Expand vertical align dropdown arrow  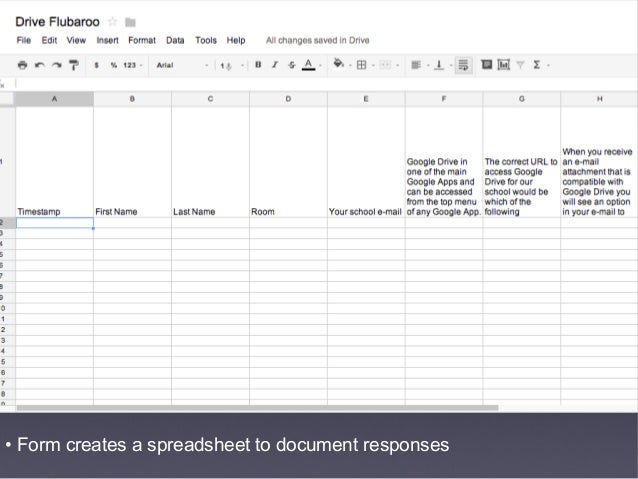point(450,66)
